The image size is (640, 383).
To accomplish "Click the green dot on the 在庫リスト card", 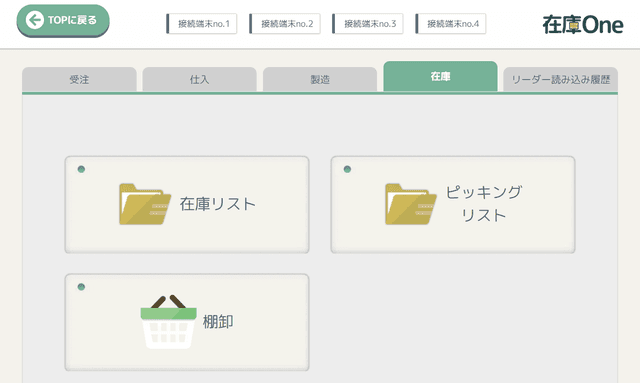I will [81, 169].
